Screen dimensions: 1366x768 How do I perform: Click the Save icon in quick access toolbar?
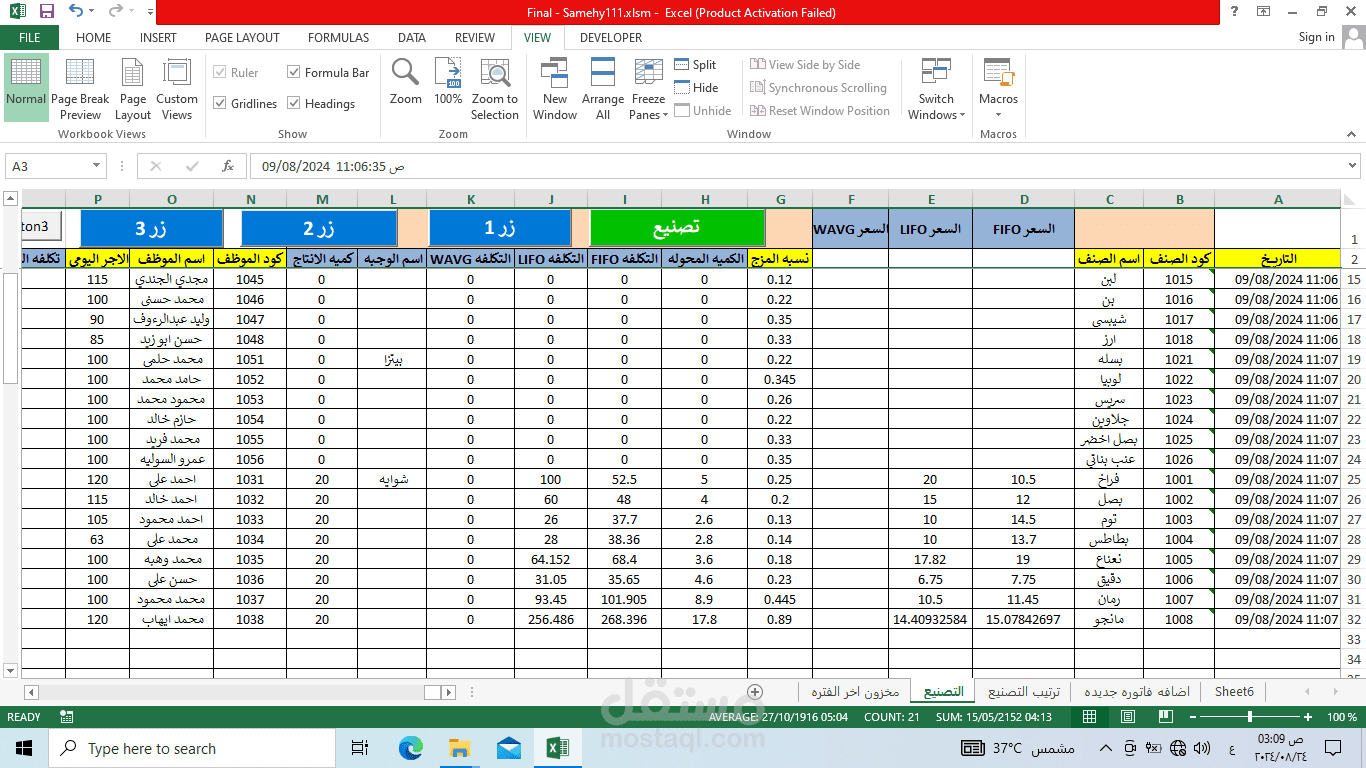pyautogui.click(x=46, y=13)
